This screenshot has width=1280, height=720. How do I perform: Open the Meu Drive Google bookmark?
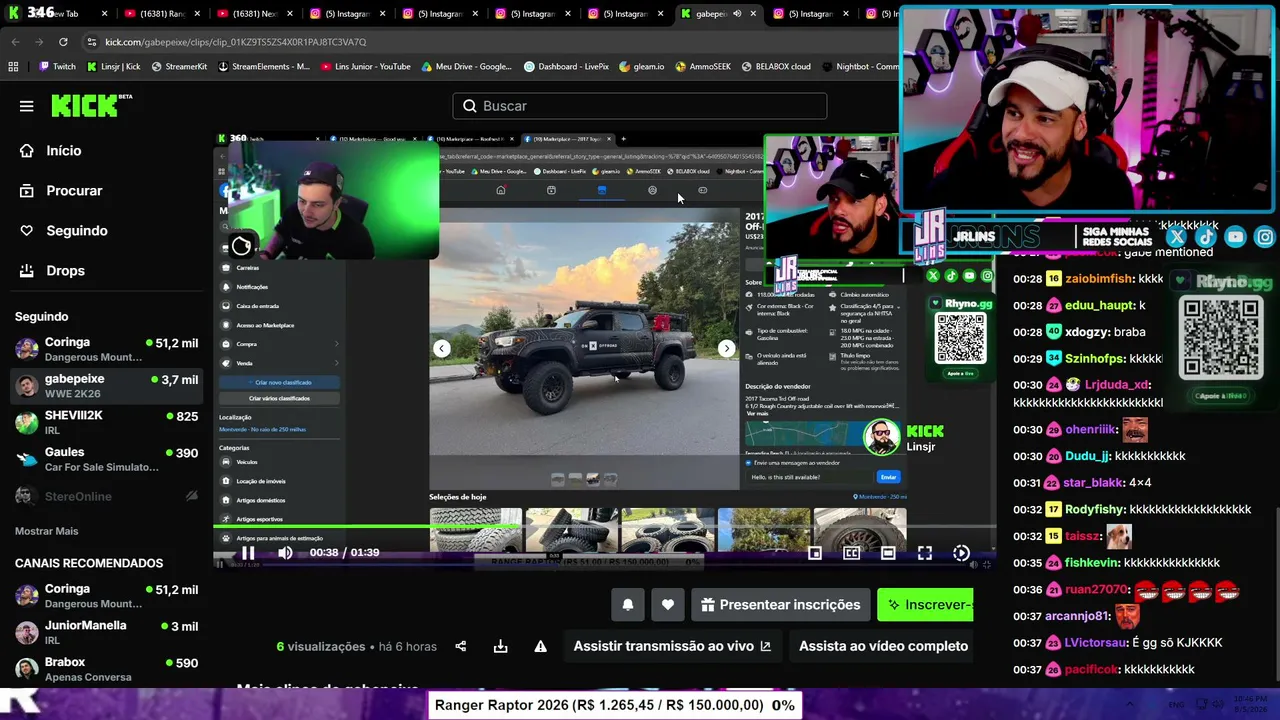(x=467, y=67)
